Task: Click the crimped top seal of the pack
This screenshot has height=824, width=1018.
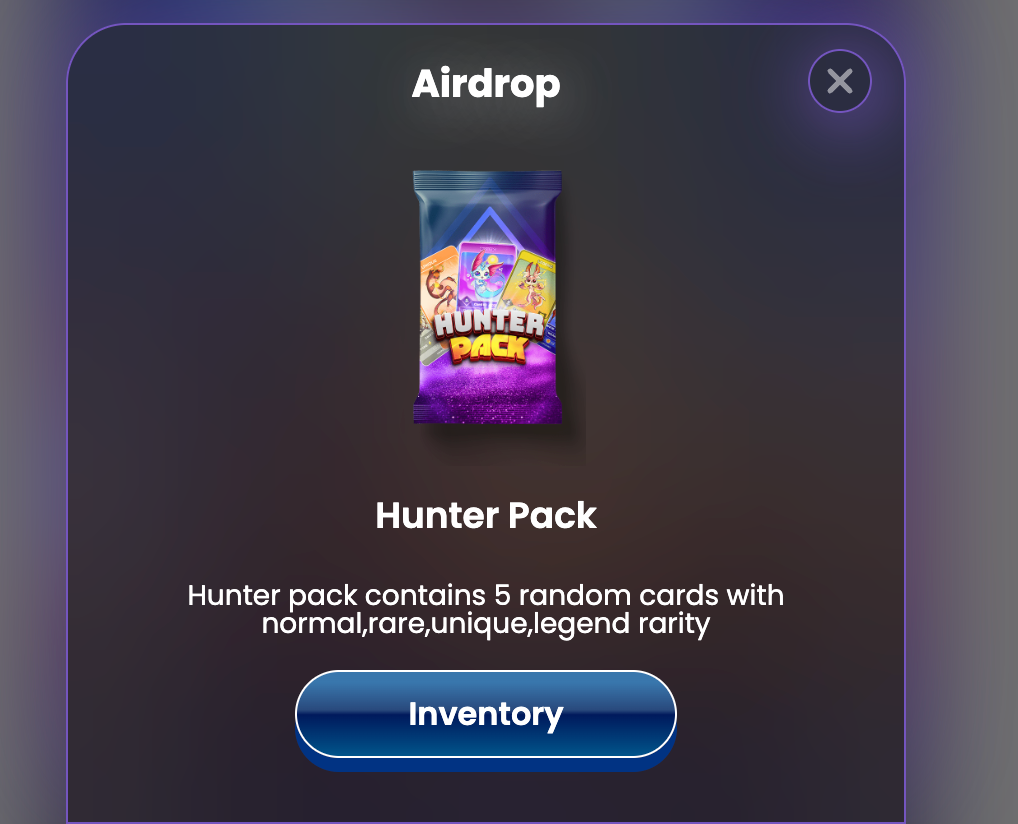Action: [488, 179]
